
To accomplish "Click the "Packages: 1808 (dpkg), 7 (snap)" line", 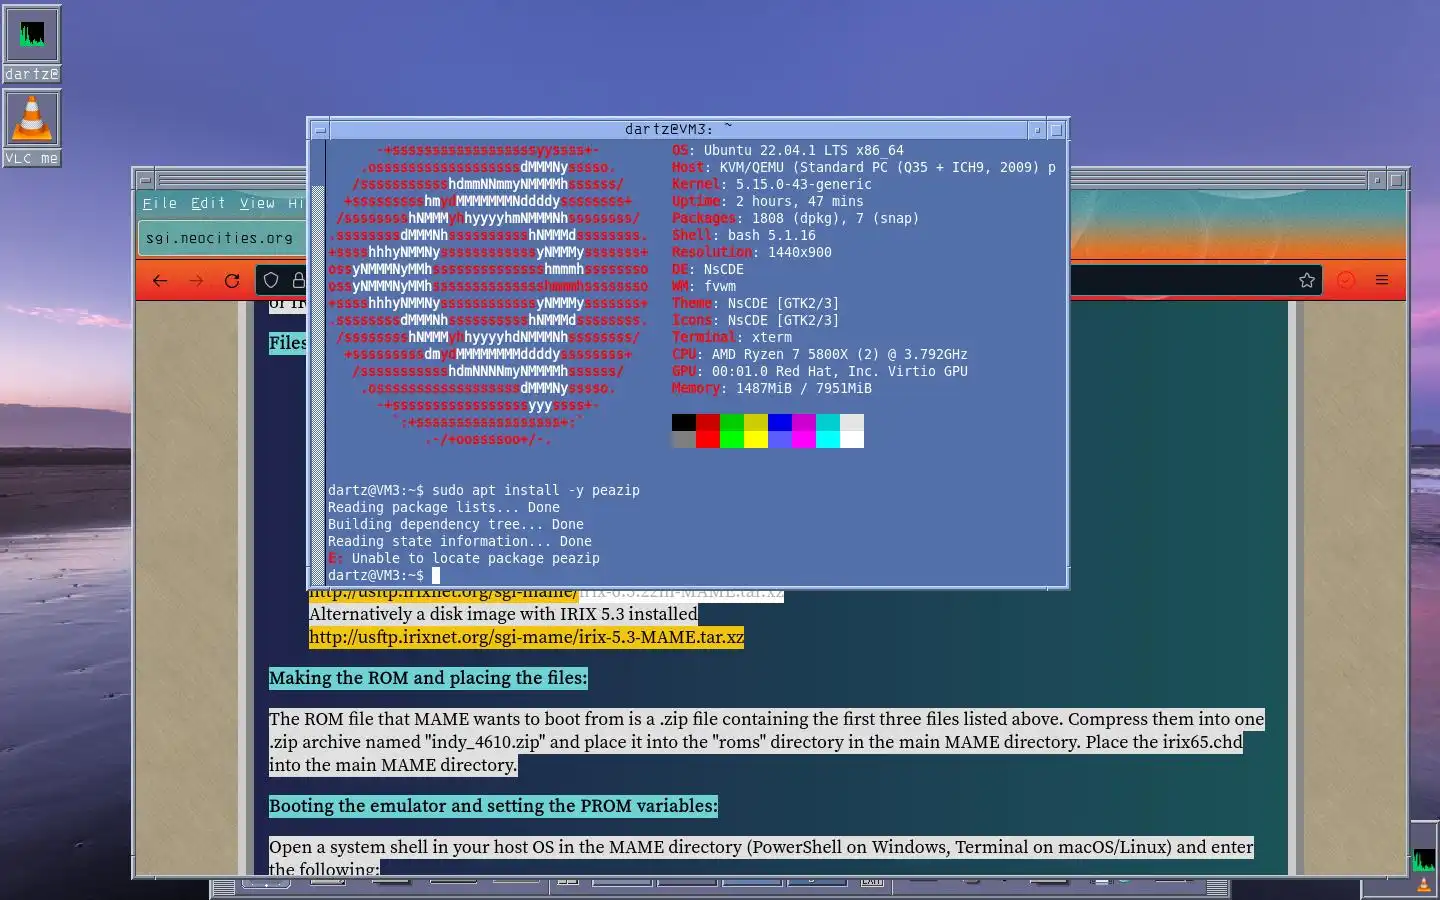I will tap(796, 218).
